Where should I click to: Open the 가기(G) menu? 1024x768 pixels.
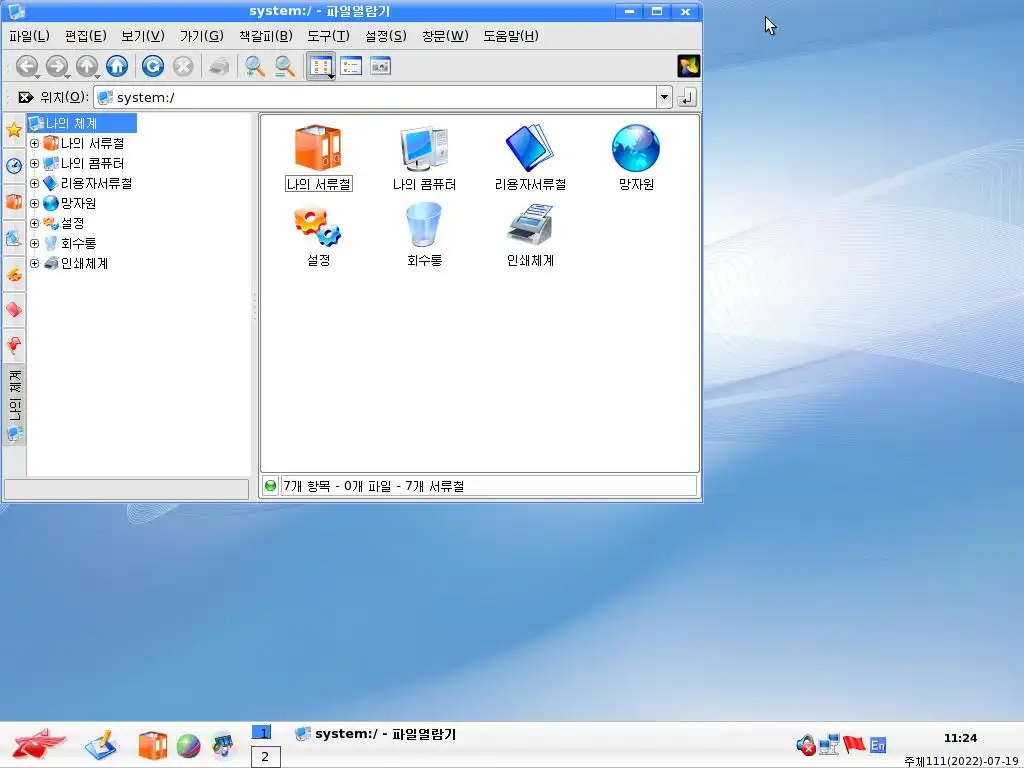202,36
